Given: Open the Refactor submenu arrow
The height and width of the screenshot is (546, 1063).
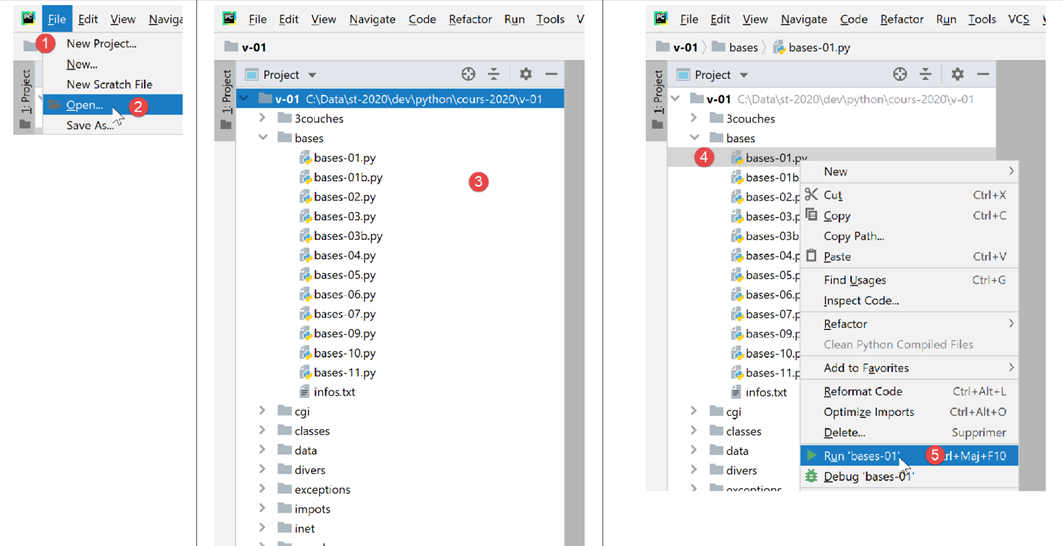Looking at the screenshot, I should coord(1011,324).
